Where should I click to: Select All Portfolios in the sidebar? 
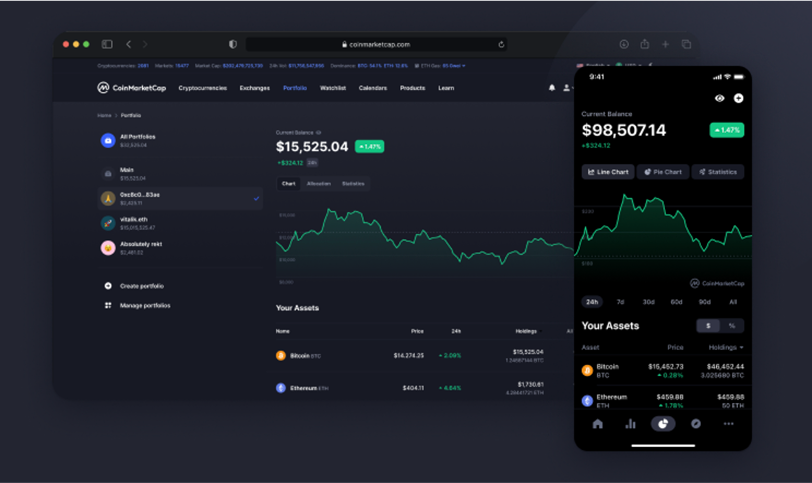[x=180, y=141]
